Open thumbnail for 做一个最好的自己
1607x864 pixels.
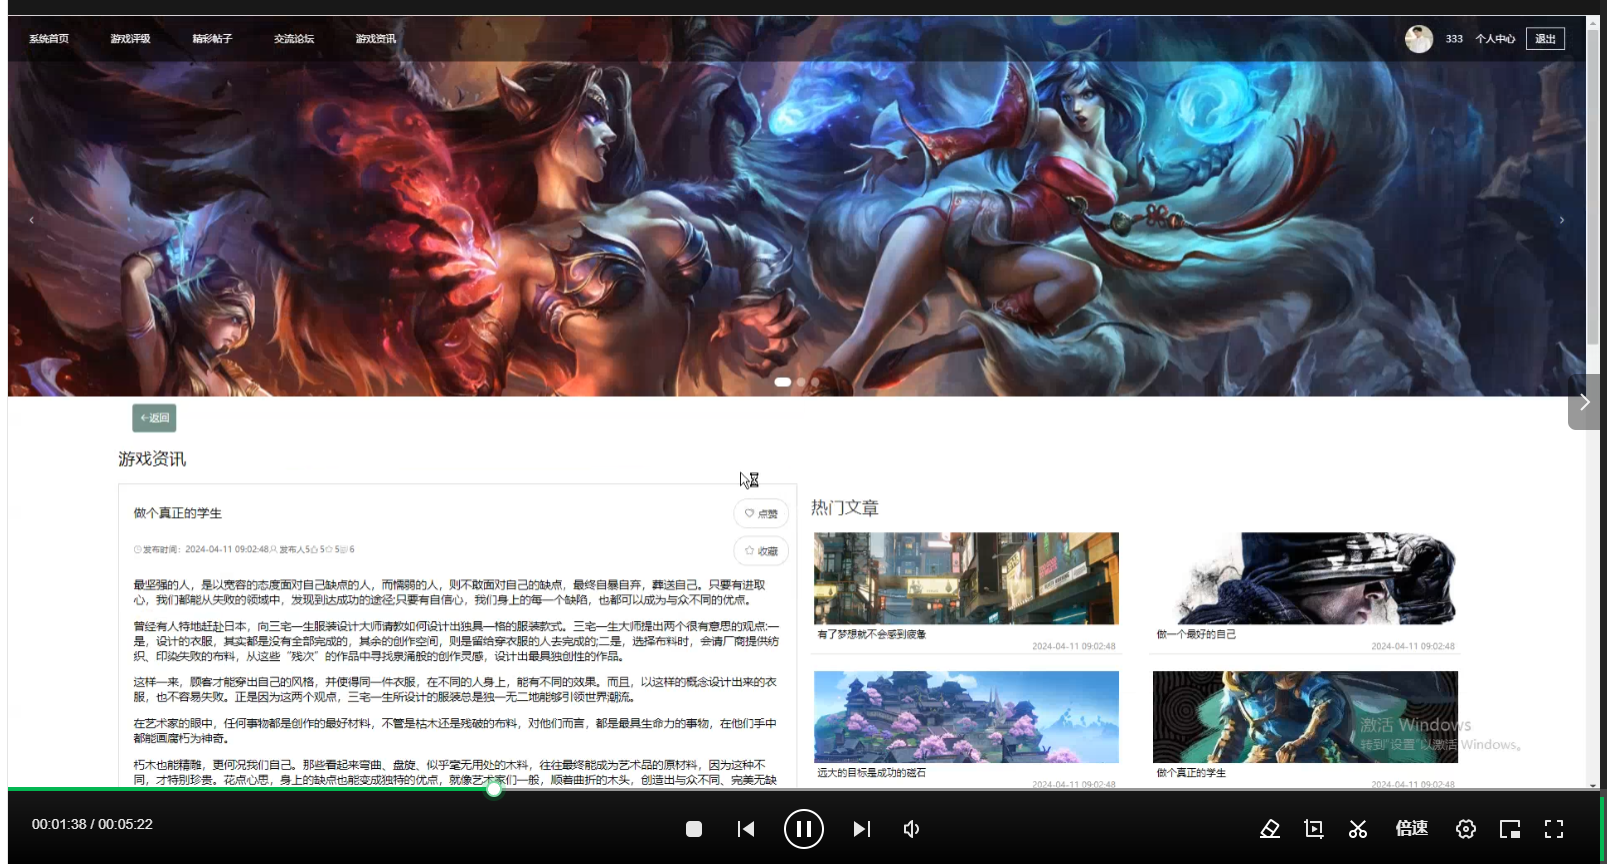pyautogui.click(x=1305, y=578)
